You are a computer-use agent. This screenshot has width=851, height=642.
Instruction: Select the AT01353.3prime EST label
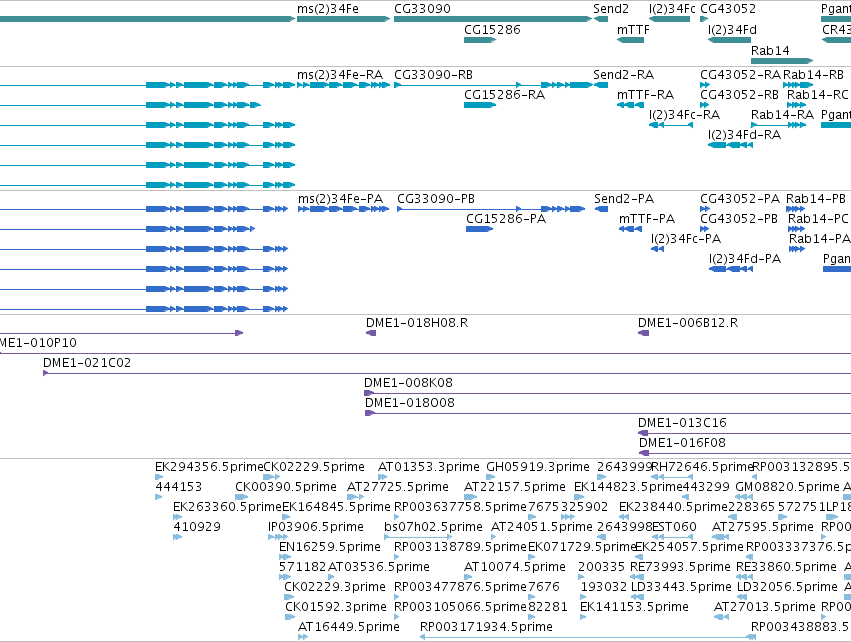click(x=429, y=467)
